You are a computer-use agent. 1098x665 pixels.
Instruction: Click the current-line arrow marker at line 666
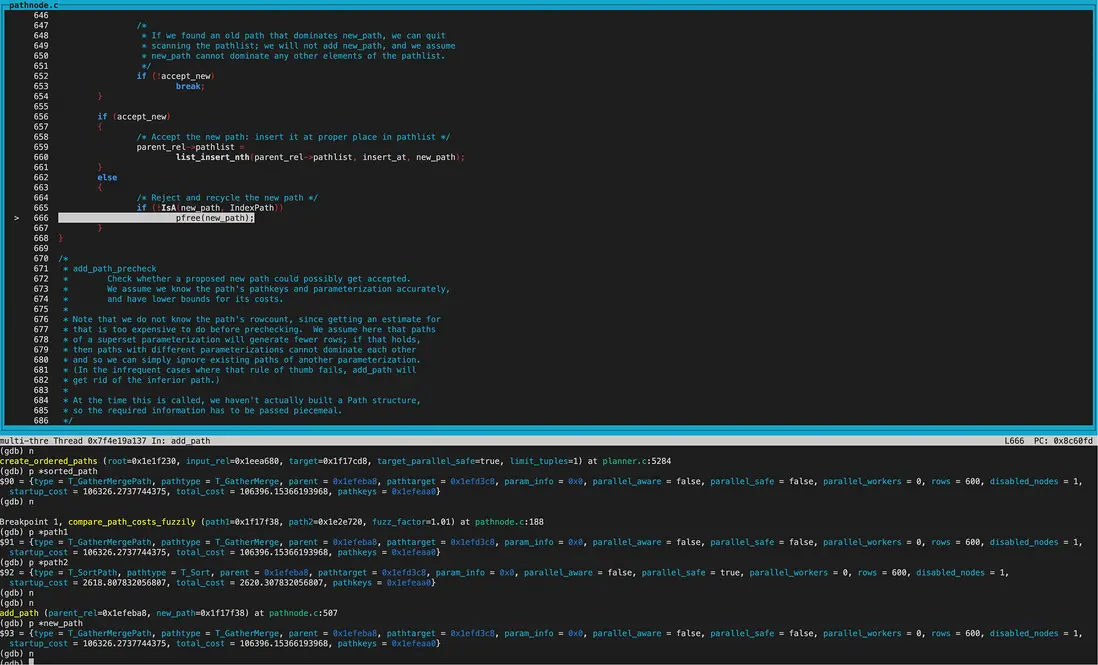tap(17, 218)
